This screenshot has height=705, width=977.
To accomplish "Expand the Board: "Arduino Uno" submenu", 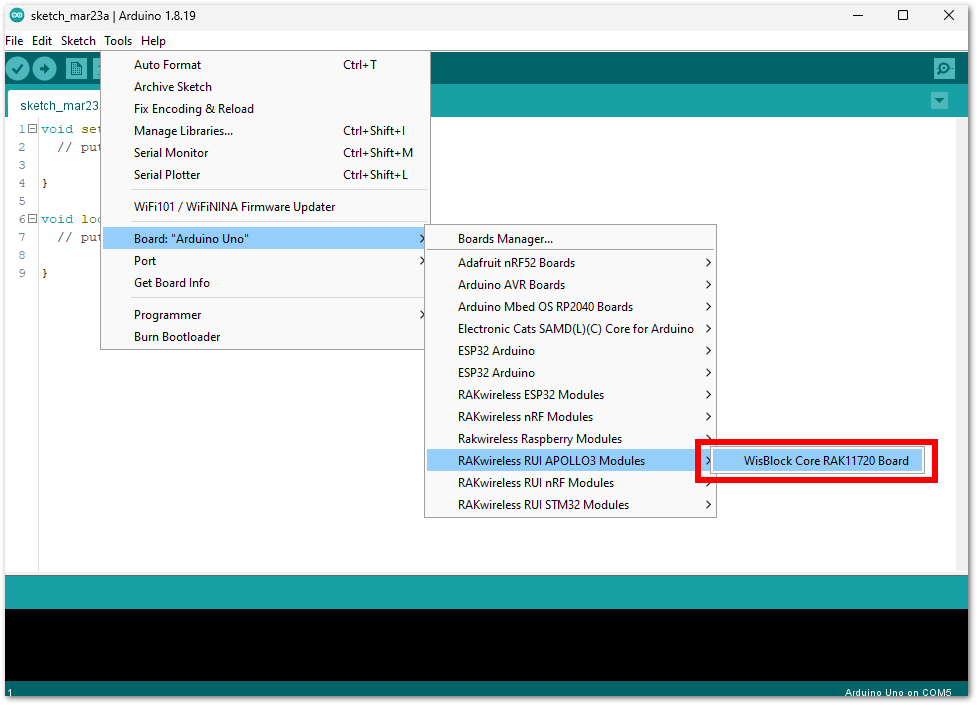I will pos(265,239).
